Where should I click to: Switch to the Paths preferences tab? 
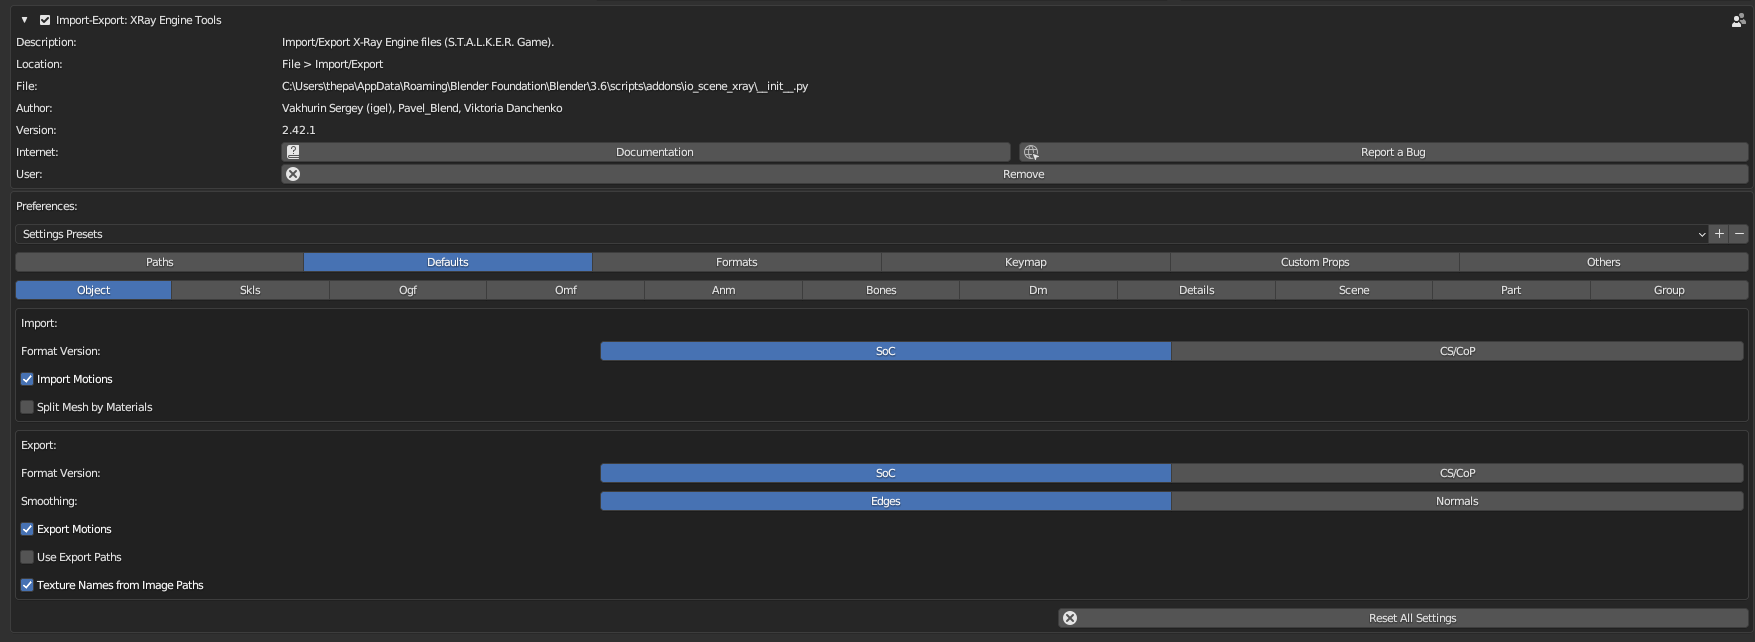(160, 262)
